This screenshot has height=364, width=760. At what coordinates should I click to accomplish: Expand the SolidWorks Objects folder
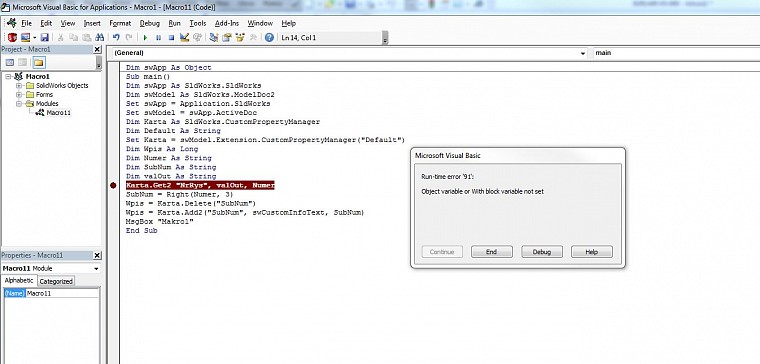19,86
